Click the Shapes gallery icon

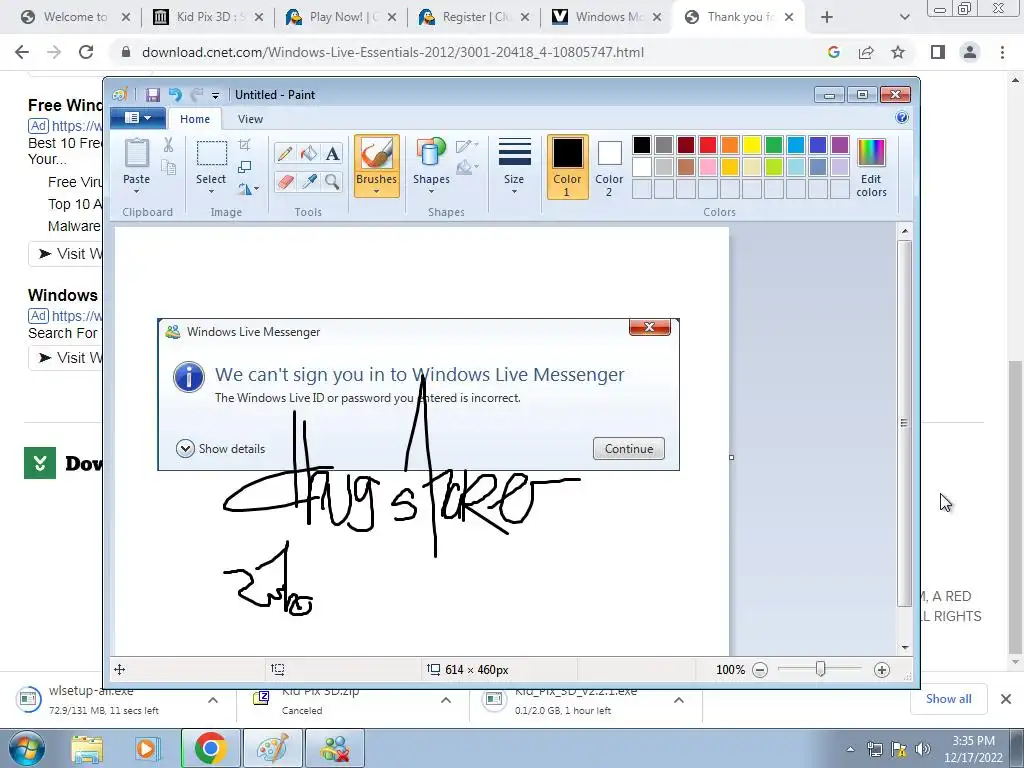pos(431,154)
